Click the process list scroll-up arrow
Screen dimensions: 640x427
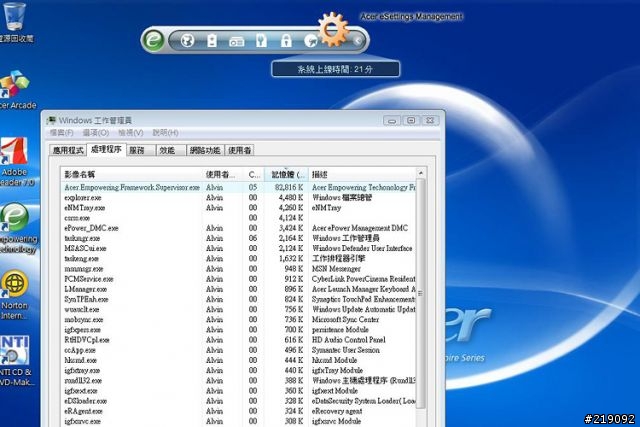point(421,173)
